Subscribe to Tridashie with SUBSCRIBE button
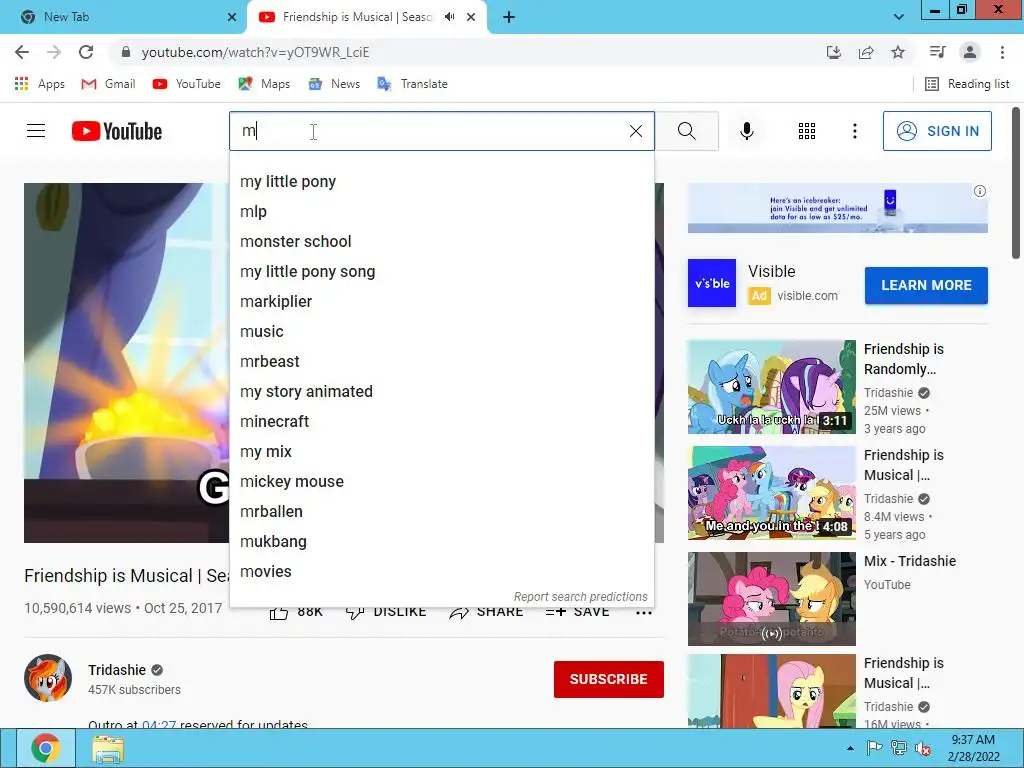1024x768 pixels. 609,679
